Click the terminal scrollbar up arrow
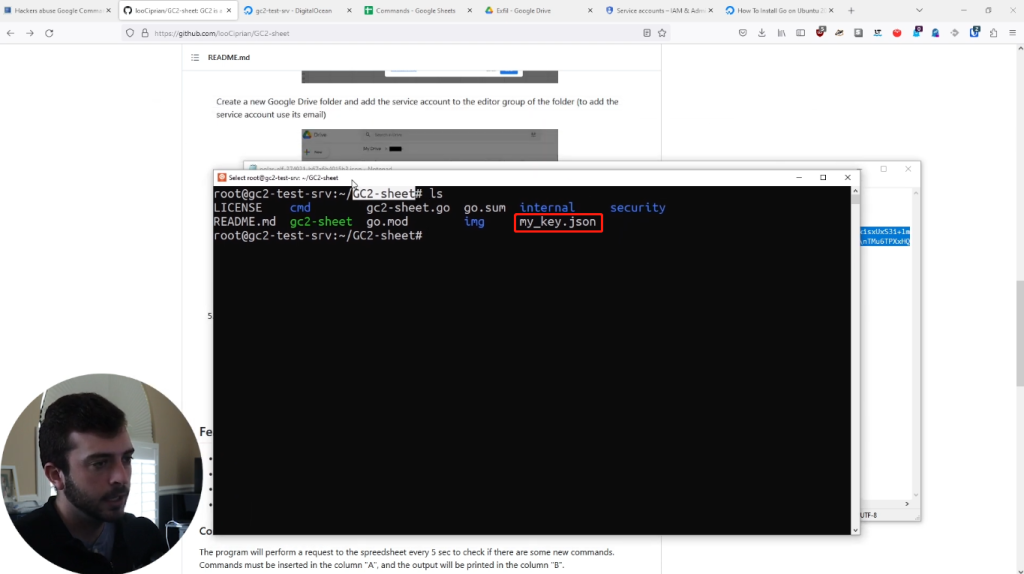The height and width of the screenshot is (574, 1024). tap(855, 191)
